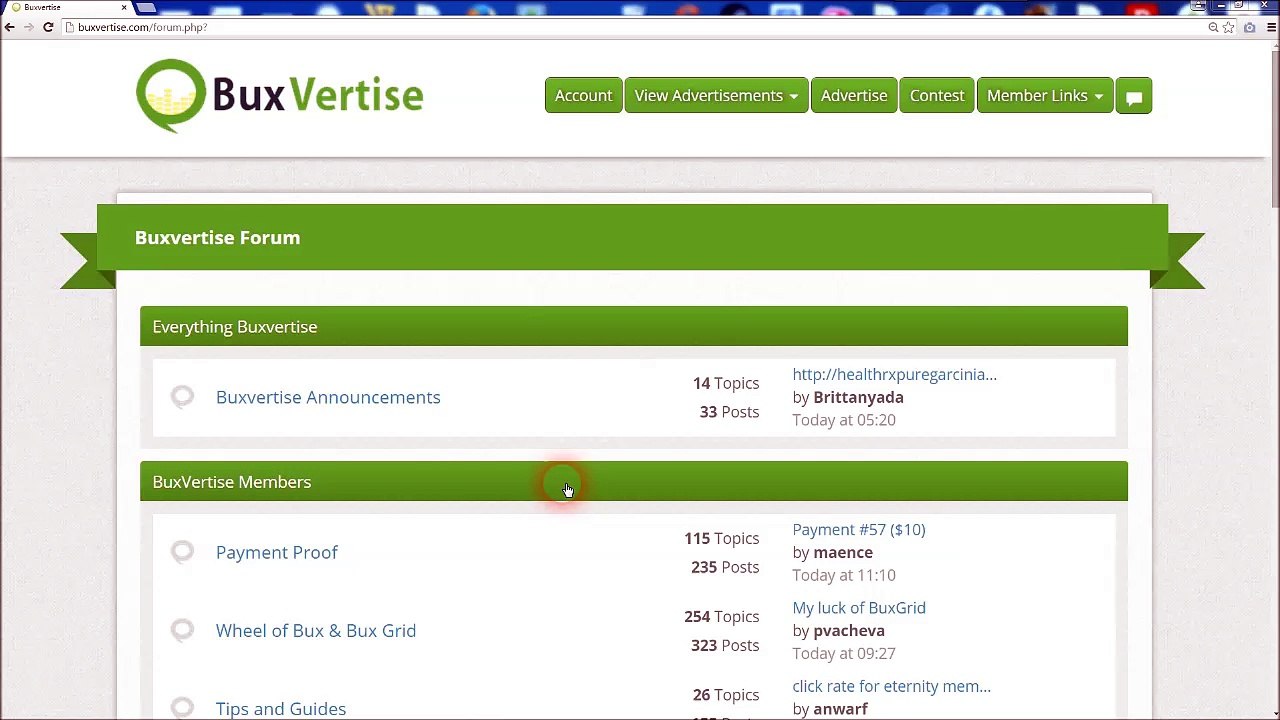Screen dimensions: 1280x720
Task: Click the 14 Topics count
Action: (726, 383)
